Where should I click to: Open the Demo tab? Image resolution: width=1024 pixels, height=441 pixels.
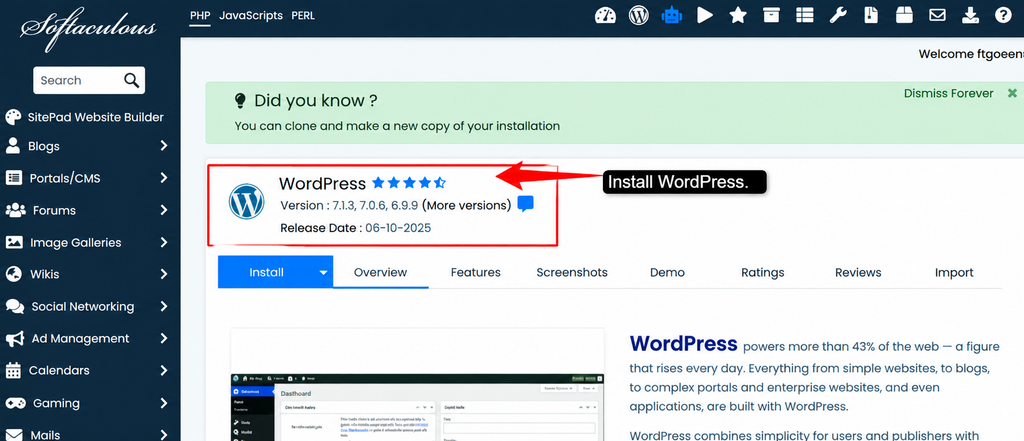(x=667, y=272)
